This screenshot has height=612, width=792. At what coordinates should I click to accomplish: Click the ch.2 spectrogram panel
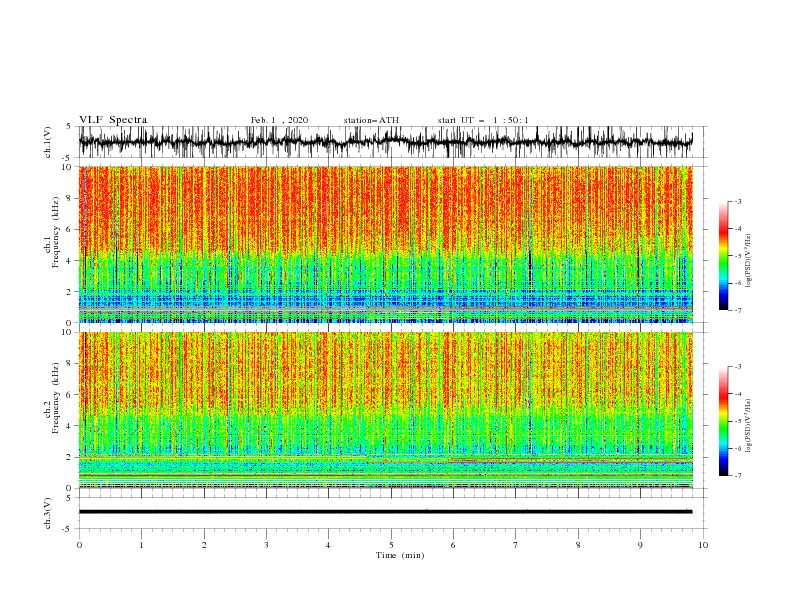point(385,410)
